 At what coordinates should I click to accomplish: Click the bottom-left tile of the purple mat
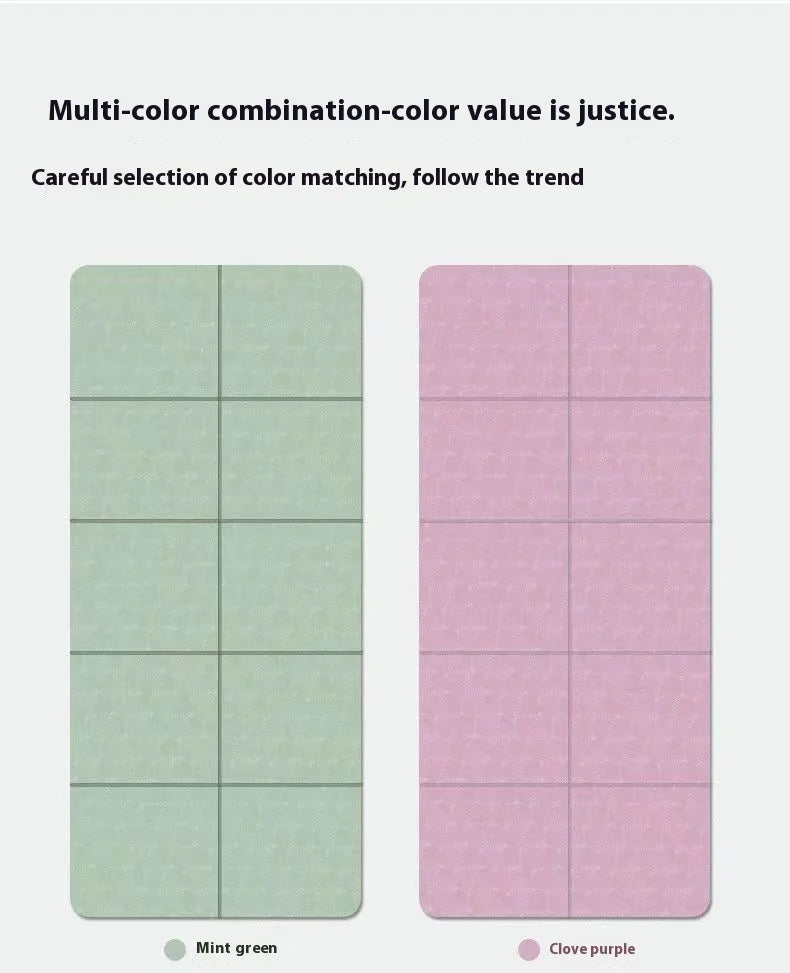click(494, 850)
